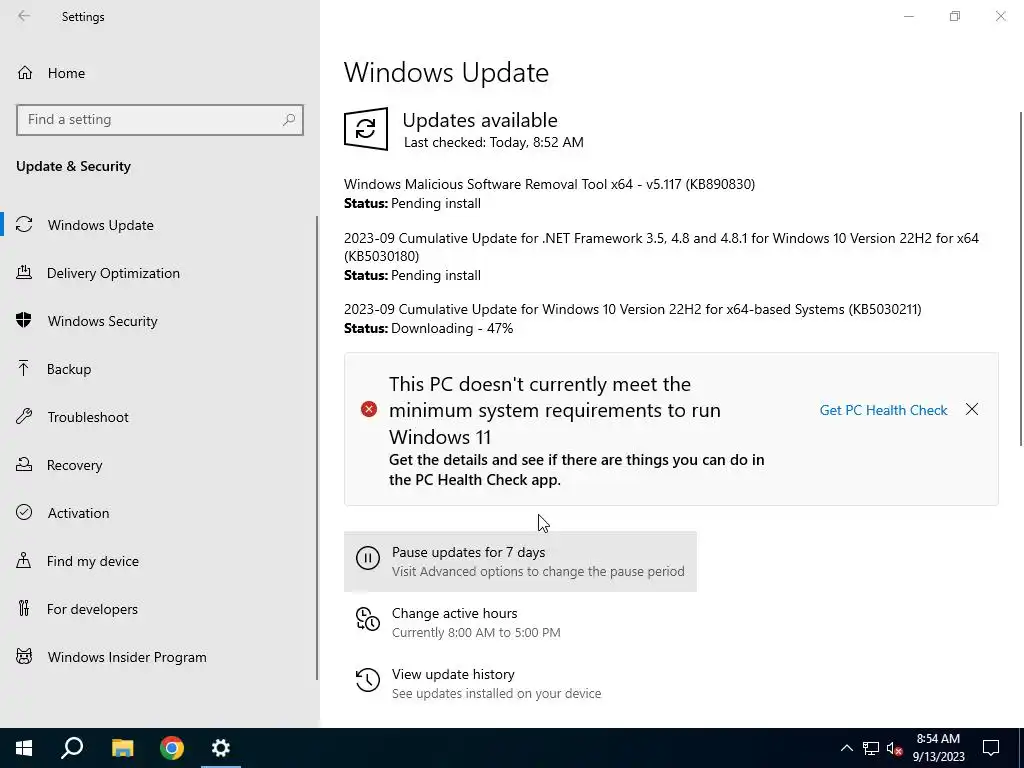Click the network icon in system tray
This screenshot has height=768, width=1024.
coord(871,748)
